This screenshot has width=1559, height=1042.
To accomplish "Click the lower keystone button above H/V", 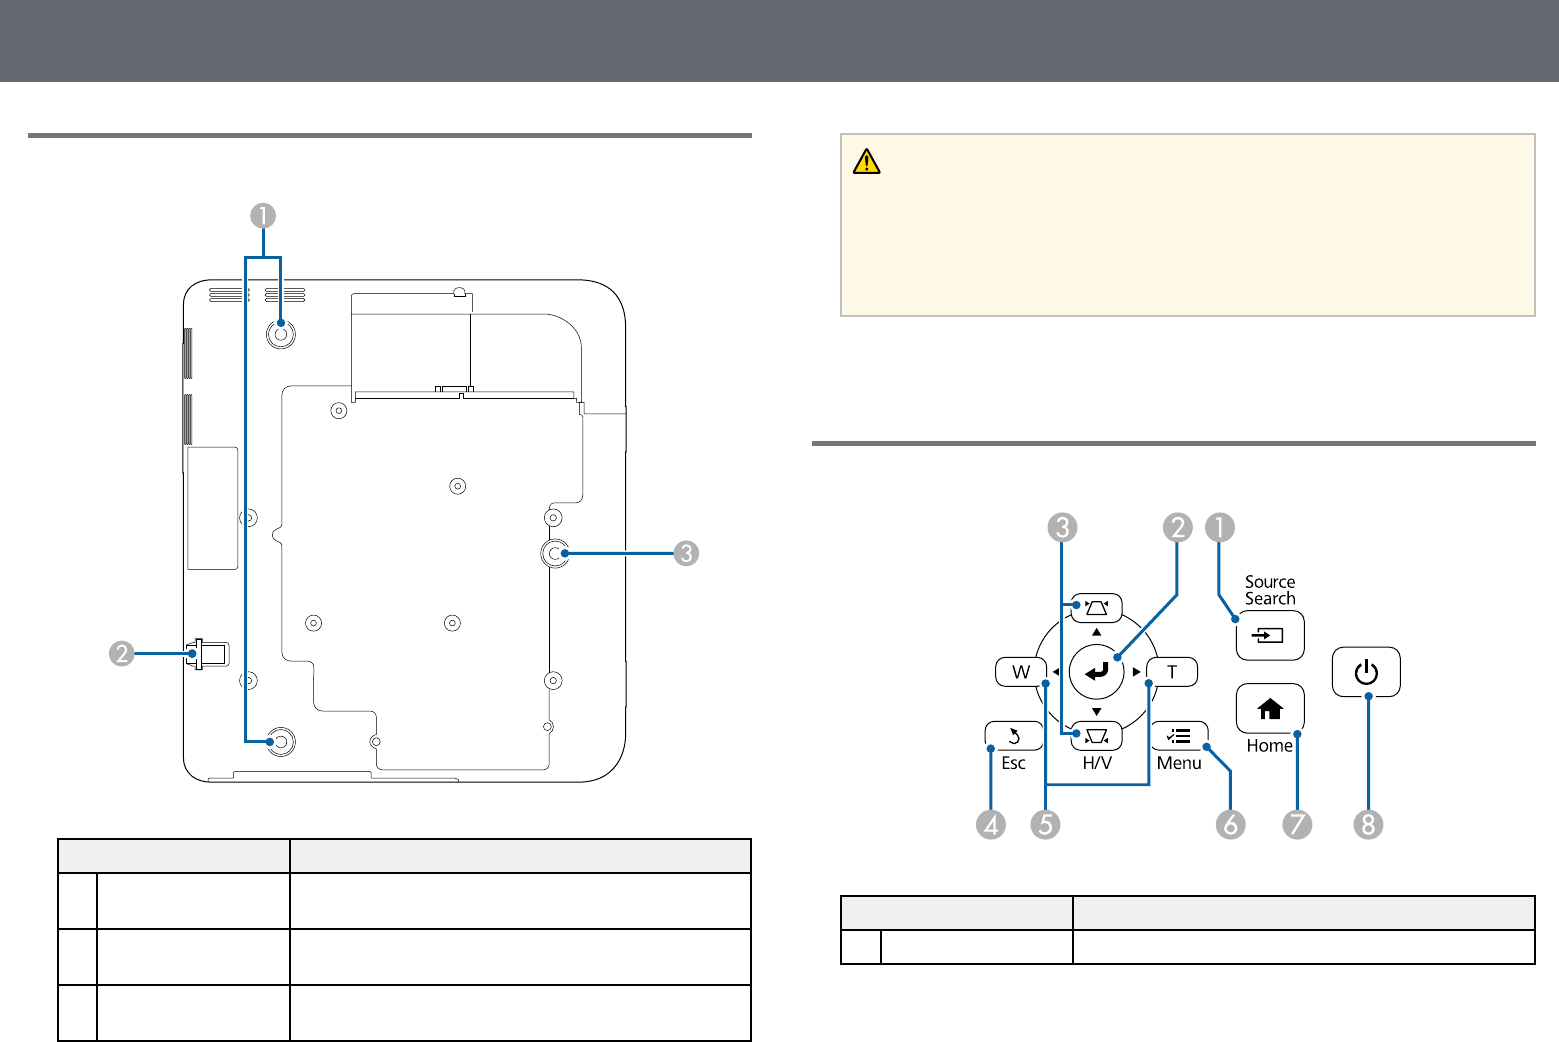I will (x=1097, y=737).
